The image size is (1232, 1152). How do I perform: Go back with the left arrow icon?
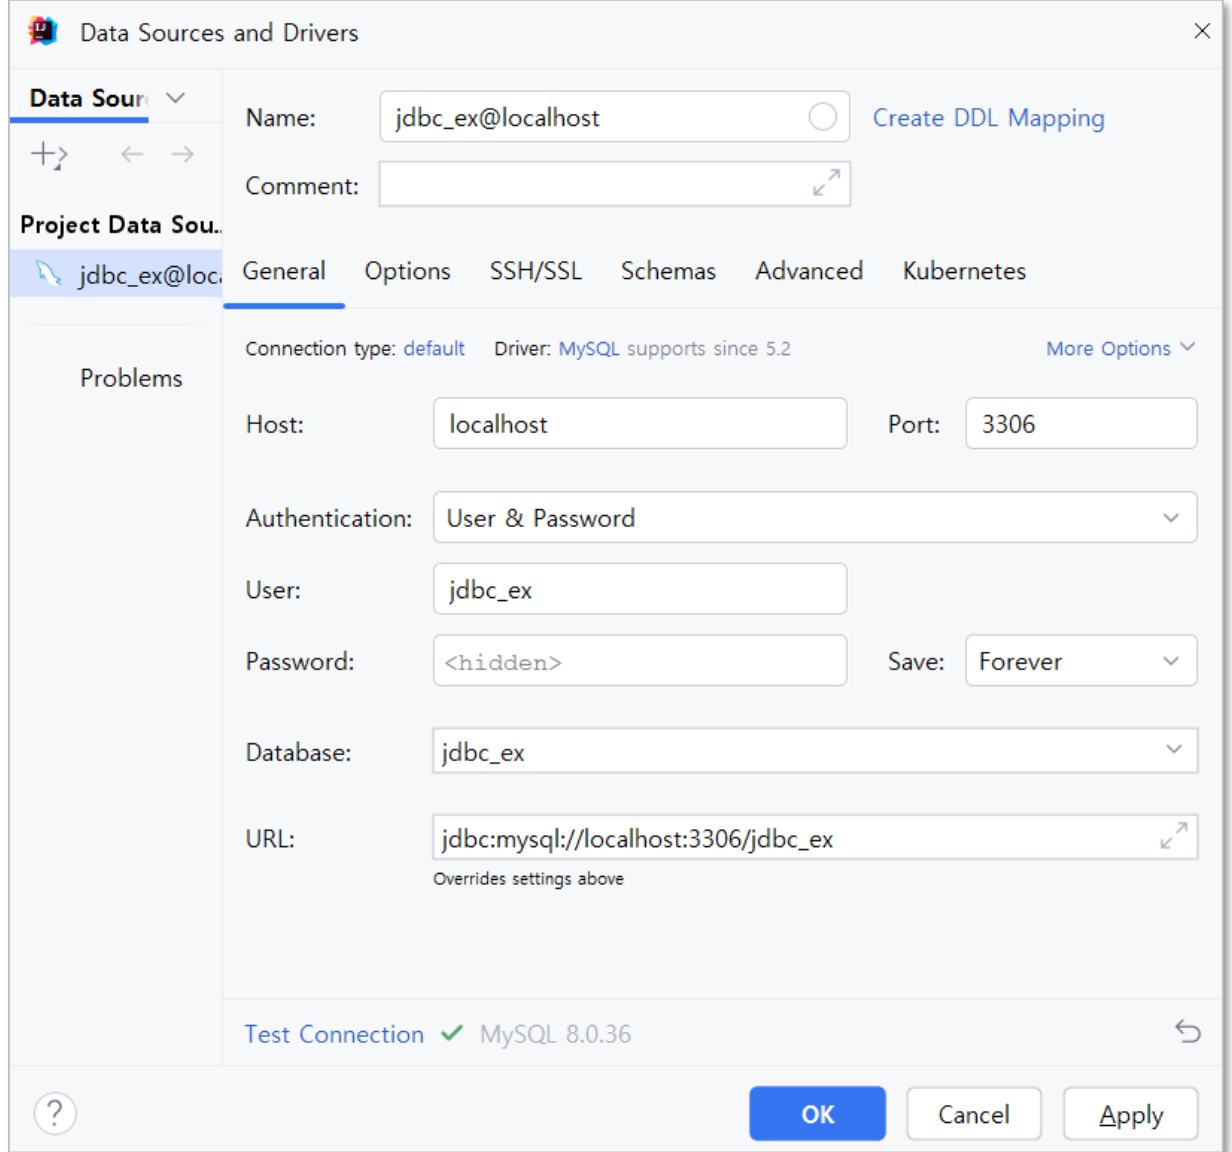pyautogui.click(x=132, y=154)
